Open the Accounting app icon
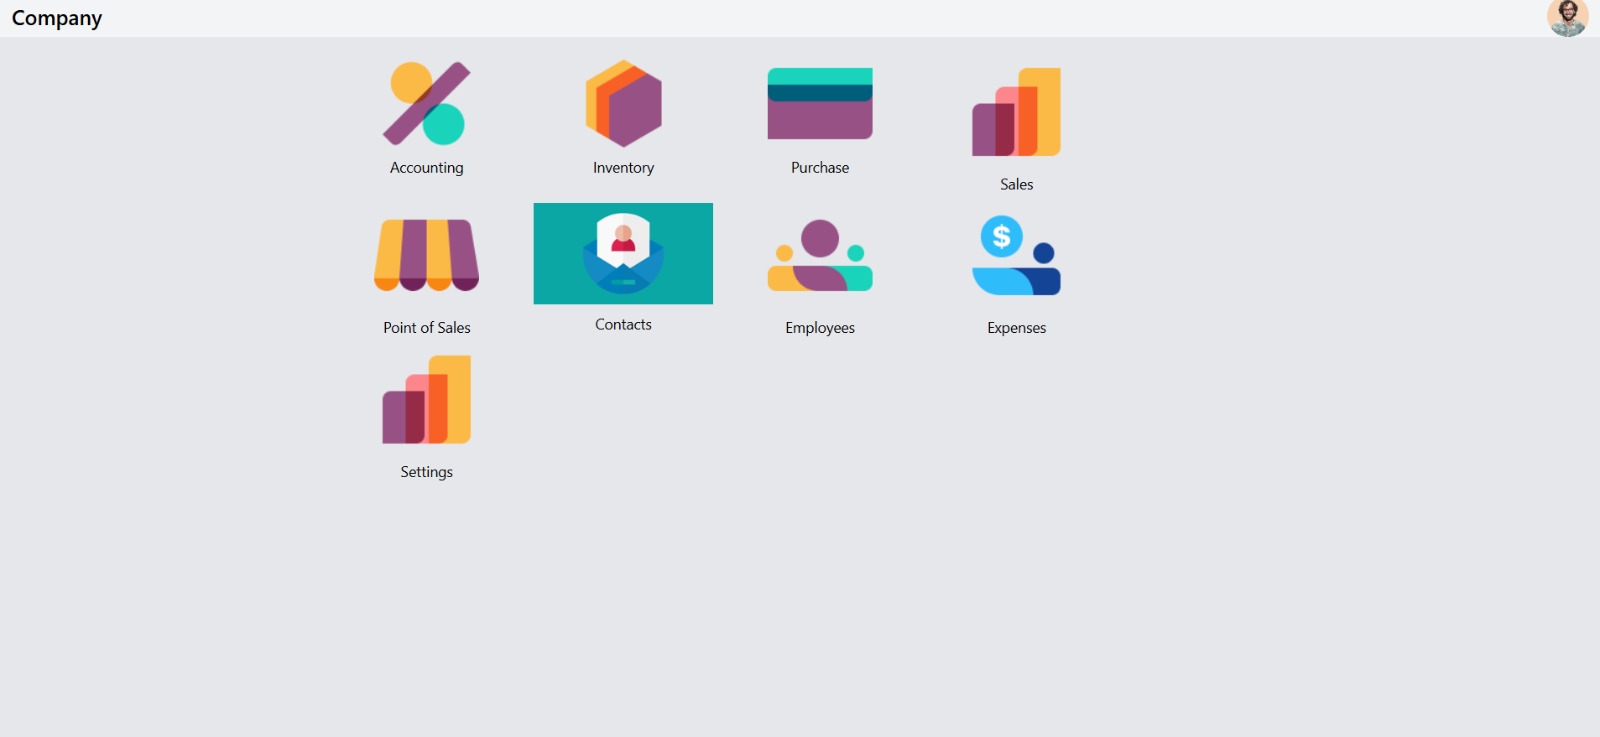This screenshot has width=1600, height=737. pos(426,104)
